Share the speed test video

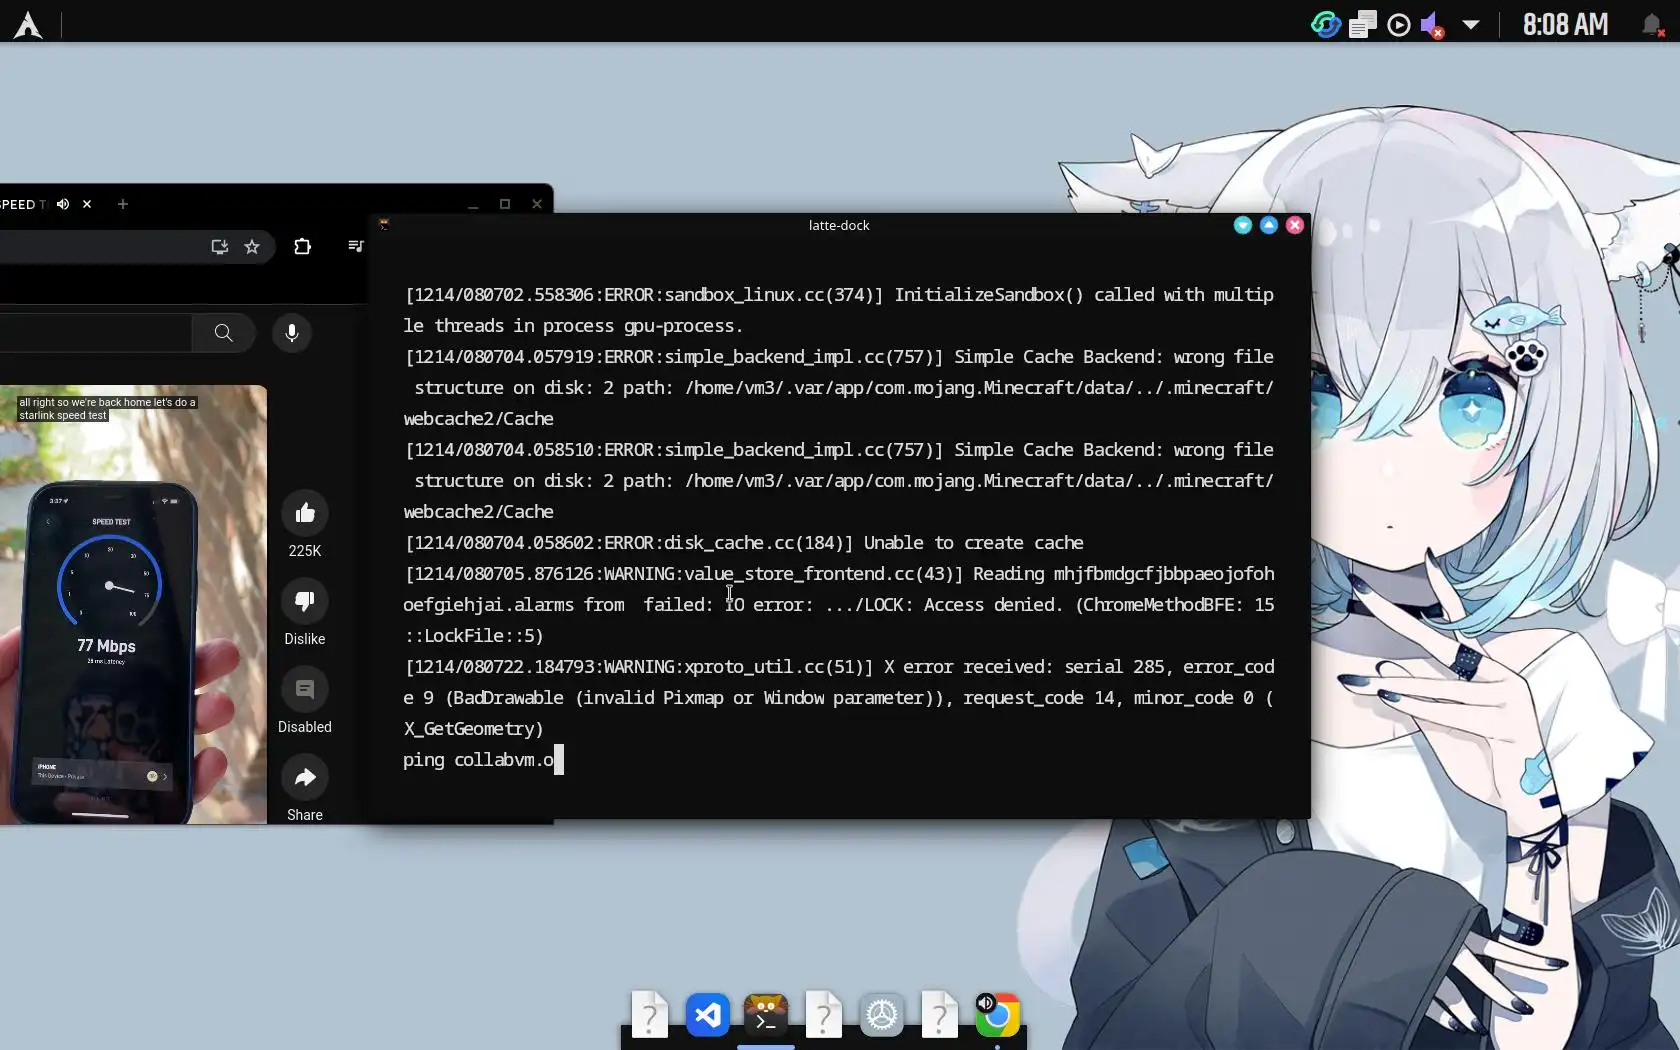click(x=305, y=777)
